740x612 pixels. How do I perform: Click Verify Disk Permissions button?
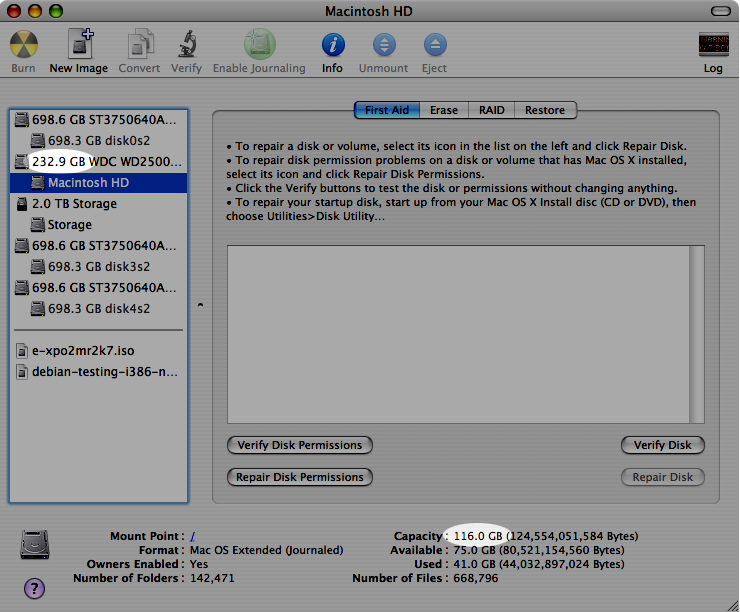300,445
